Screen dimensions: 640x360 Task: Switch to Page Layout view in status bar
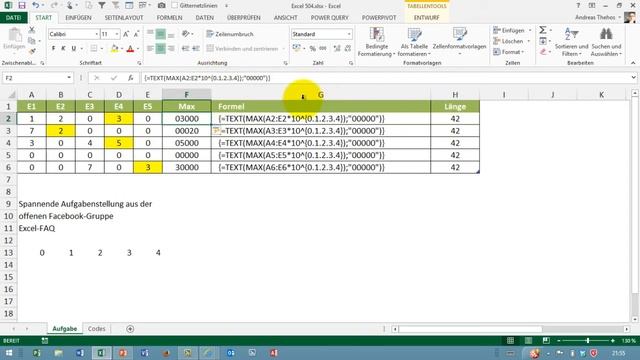click(x=528, y=341)
